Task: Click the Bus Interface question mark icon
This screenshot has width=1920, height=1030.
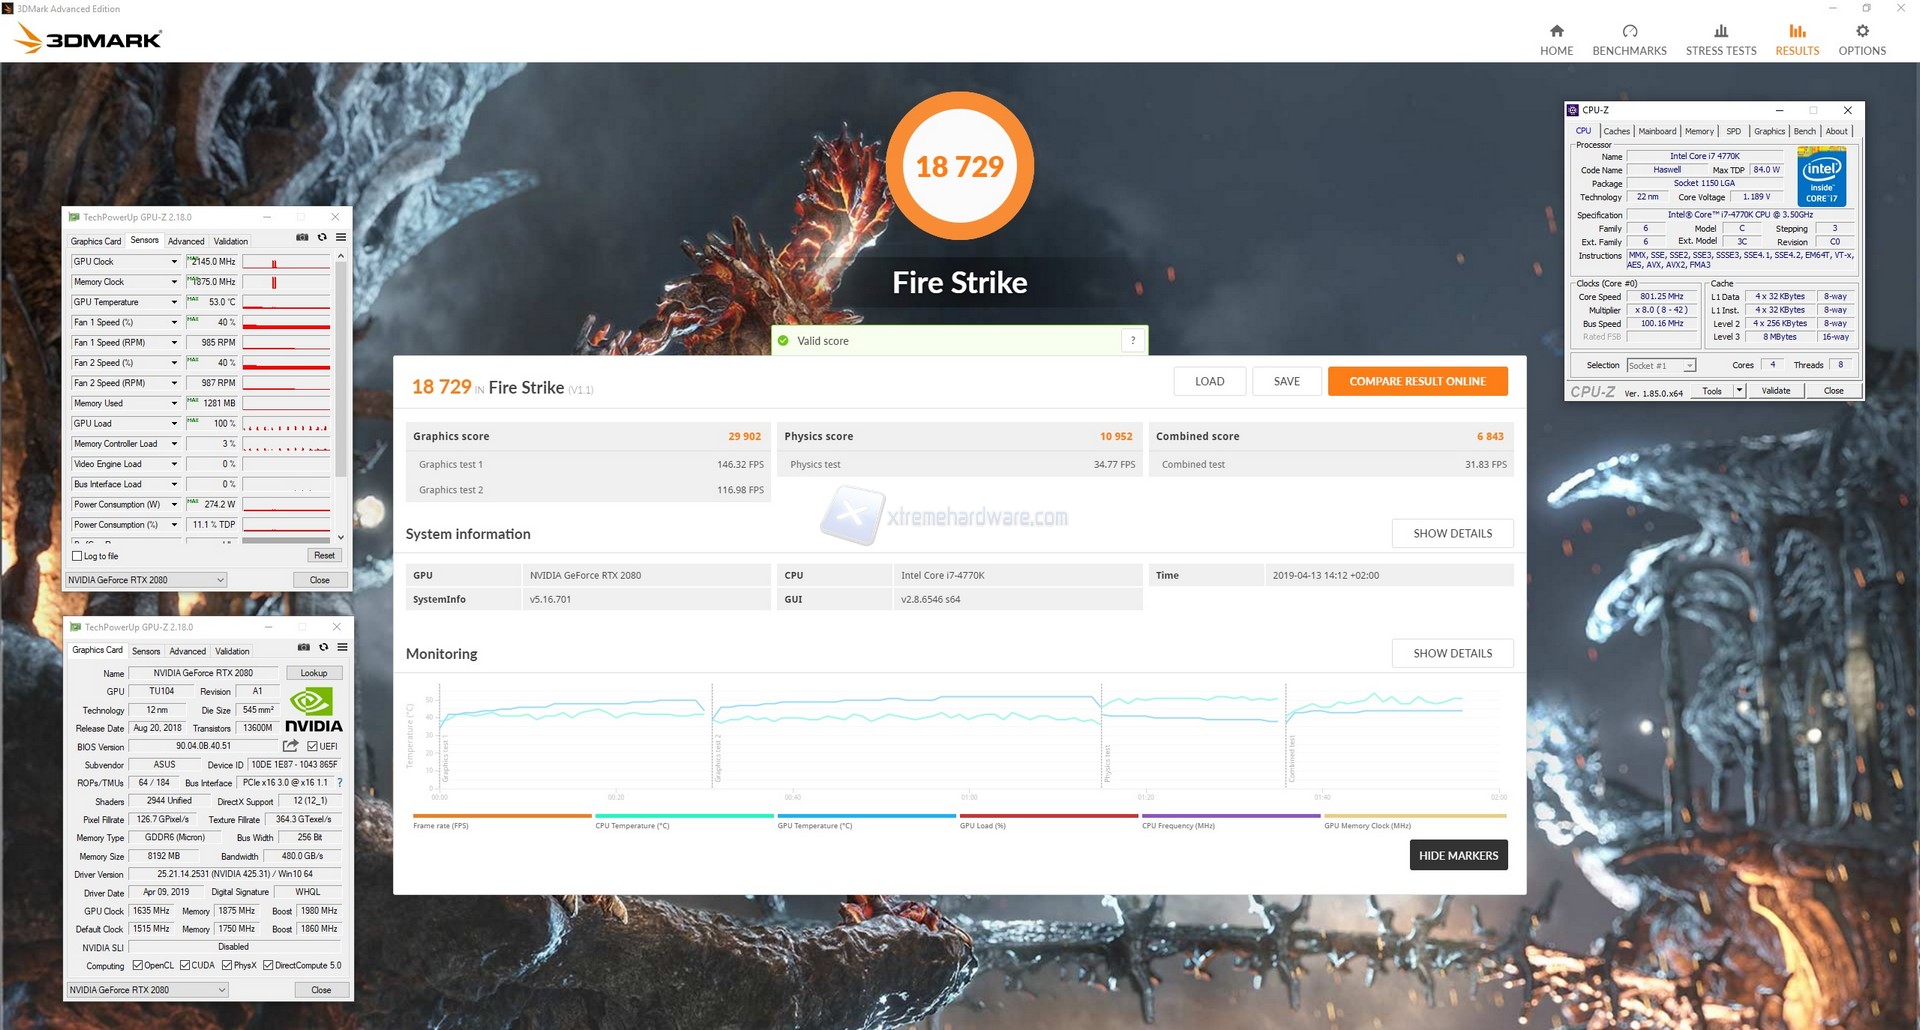Action: pos(340,783)
